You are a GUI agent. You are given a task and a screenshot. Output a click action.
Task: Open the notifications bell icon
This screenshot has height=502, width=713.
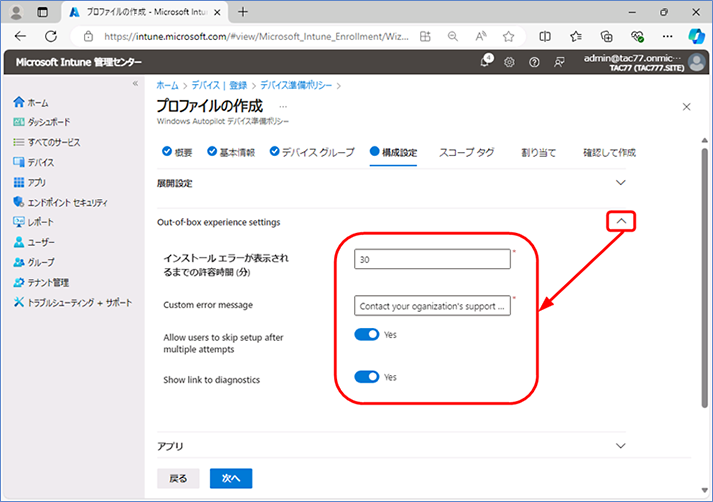[485, 61]
